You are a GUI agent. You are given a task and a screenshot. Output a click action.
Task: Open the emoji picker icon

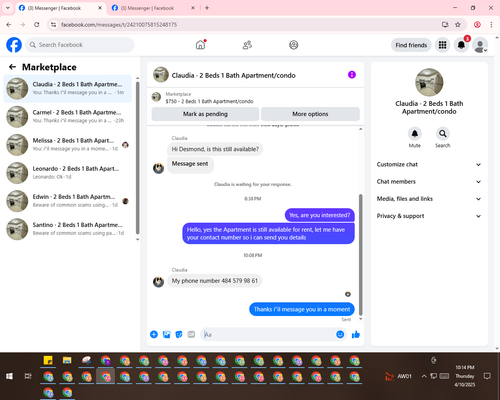point(340,334)
